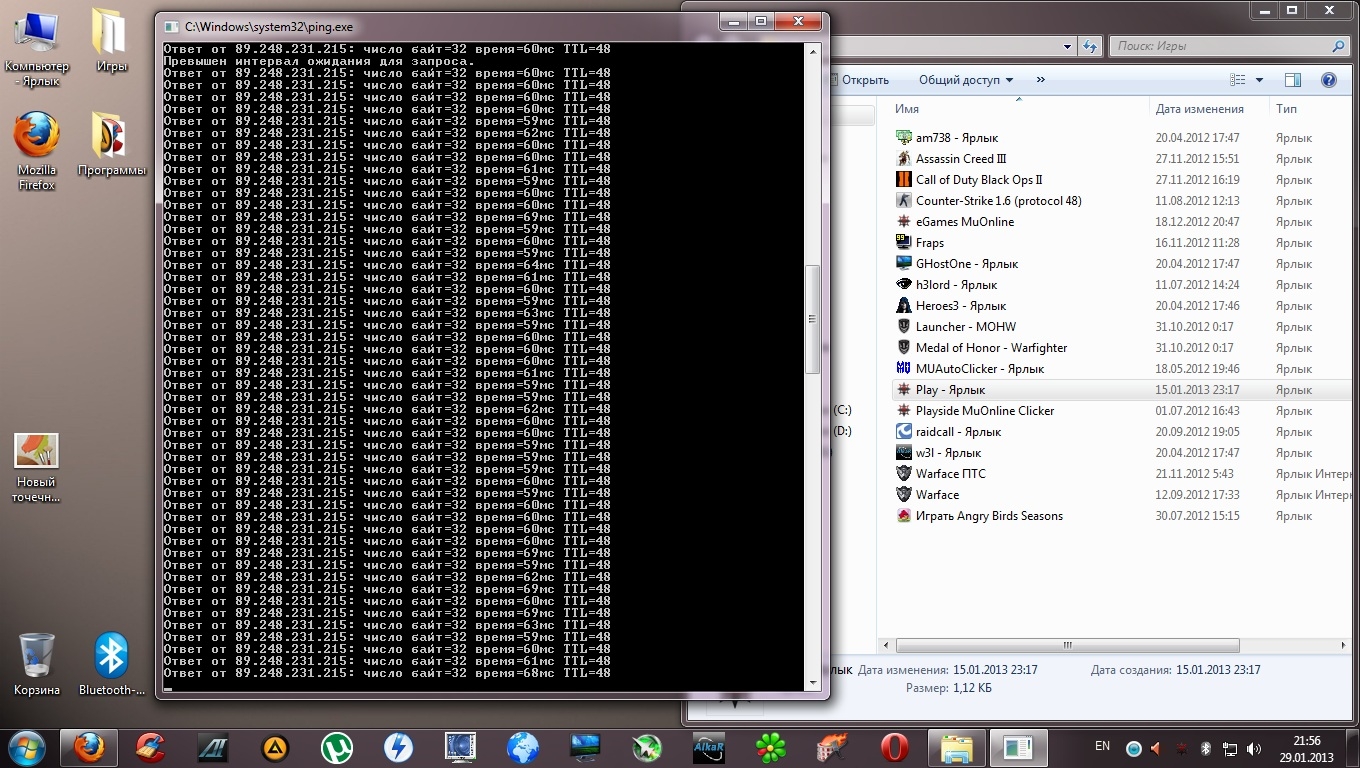
Task: Expand the toolbar overflow chevron
Action: (x=1040, y=80)
